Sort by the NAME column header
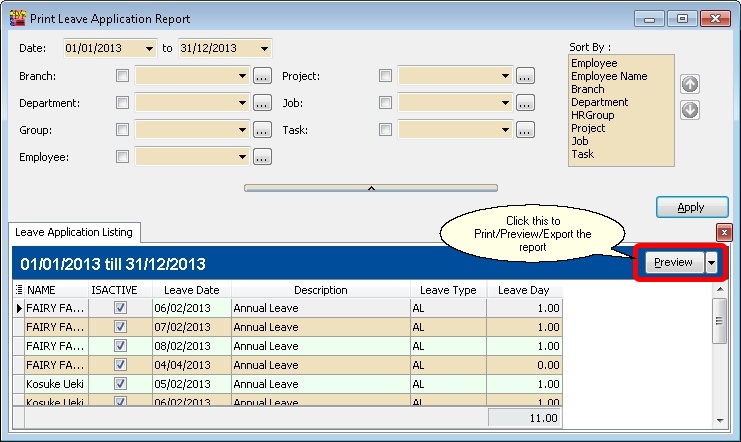The height and width of the screenshot is (442, 741). coord(57,290)
